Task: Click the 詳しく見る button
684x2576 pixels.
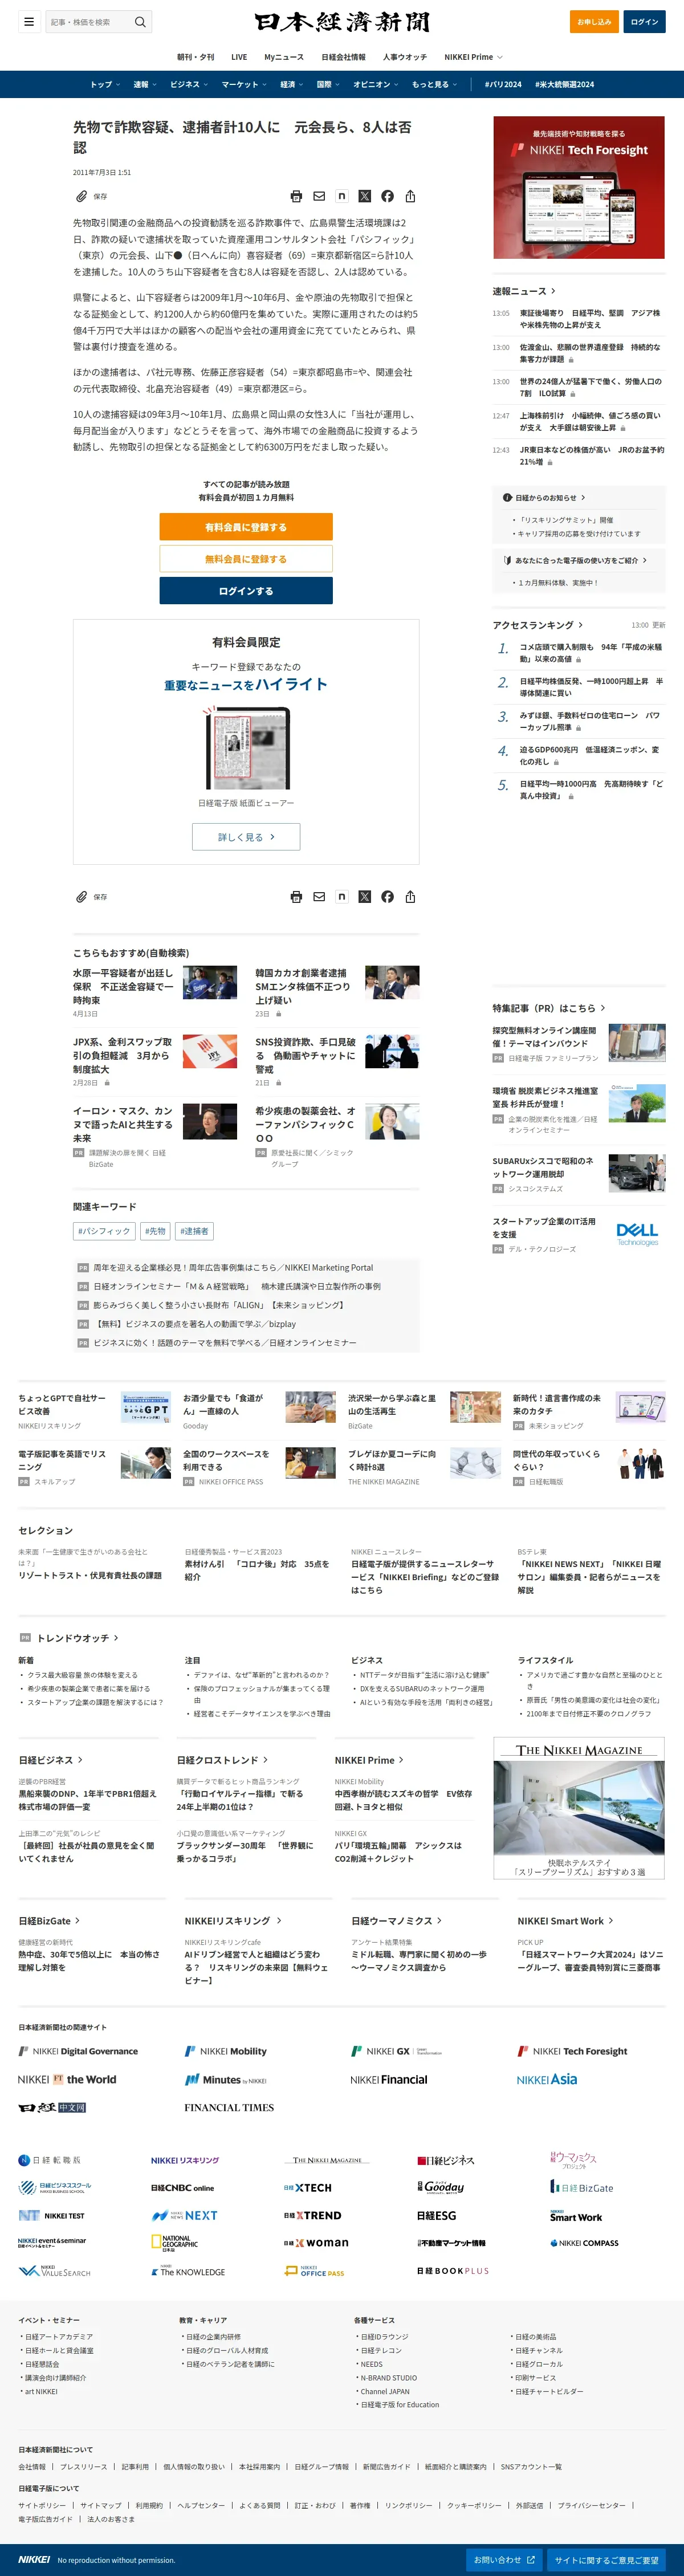Action: (x=246, y=837)
